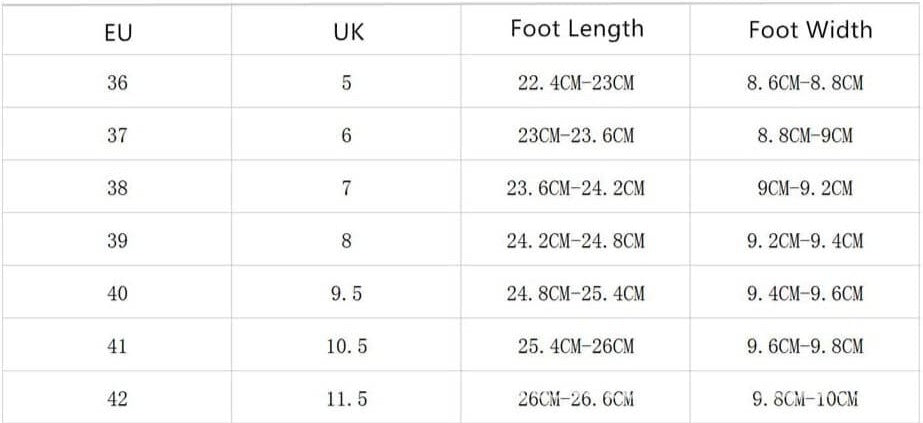Pick EU size 39 cell
Screen dimensions: 923x423
(117, 241)
